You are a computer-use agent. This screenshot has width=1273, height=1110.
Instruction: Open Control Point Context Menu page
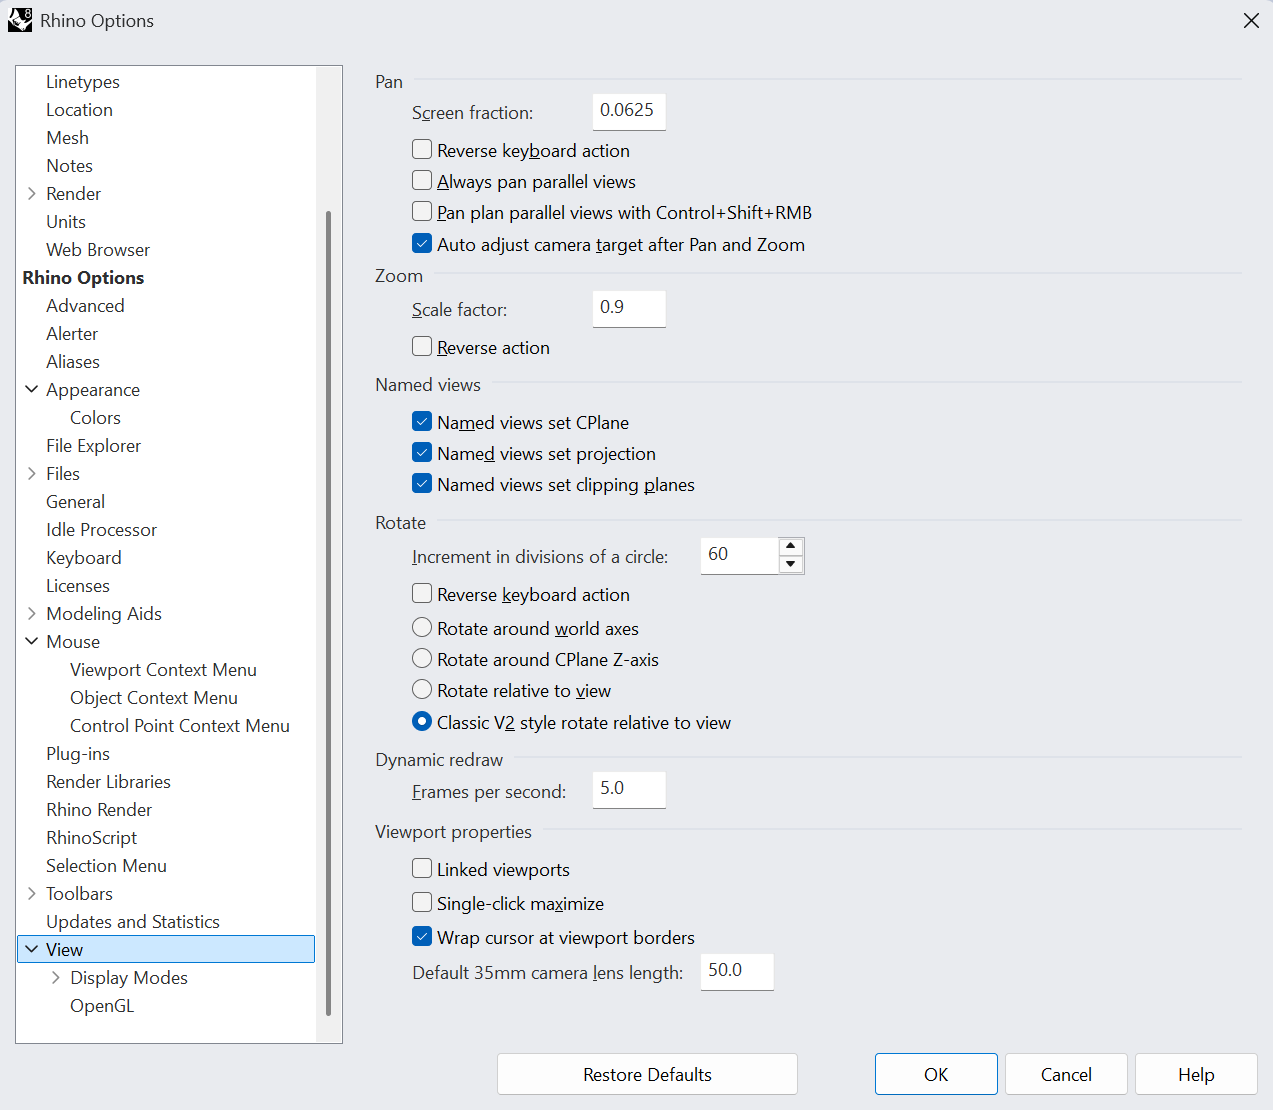[x=180, y=725]
